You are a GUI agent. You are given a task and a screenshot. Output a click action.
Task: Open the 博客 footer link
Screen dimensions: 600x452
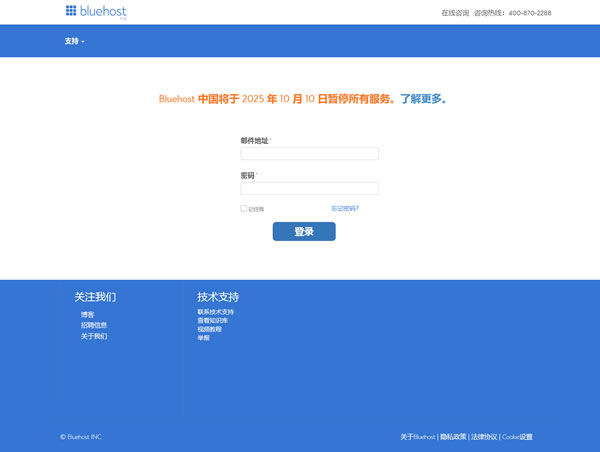pos(87,315)
